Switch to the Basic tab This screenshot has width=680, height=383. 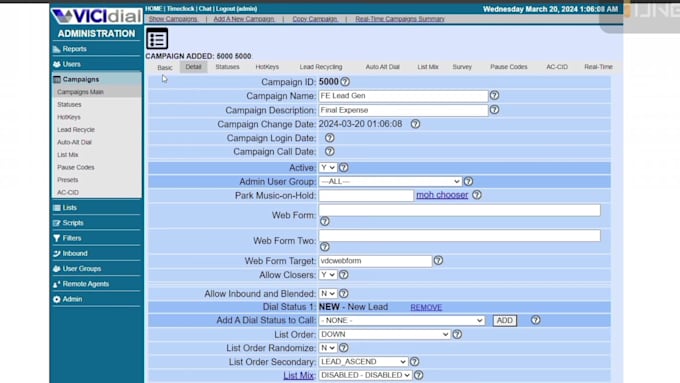coord(165,68)
